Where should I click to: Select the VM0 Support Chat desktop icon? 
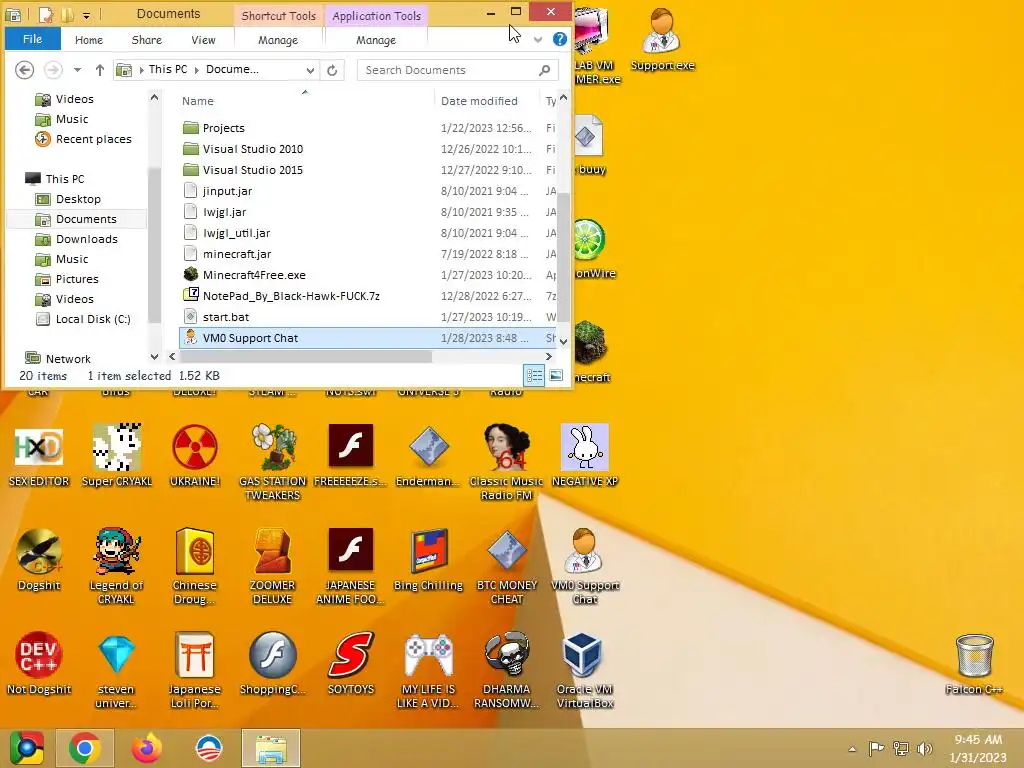pyautogui.click(x=584, y=566)
